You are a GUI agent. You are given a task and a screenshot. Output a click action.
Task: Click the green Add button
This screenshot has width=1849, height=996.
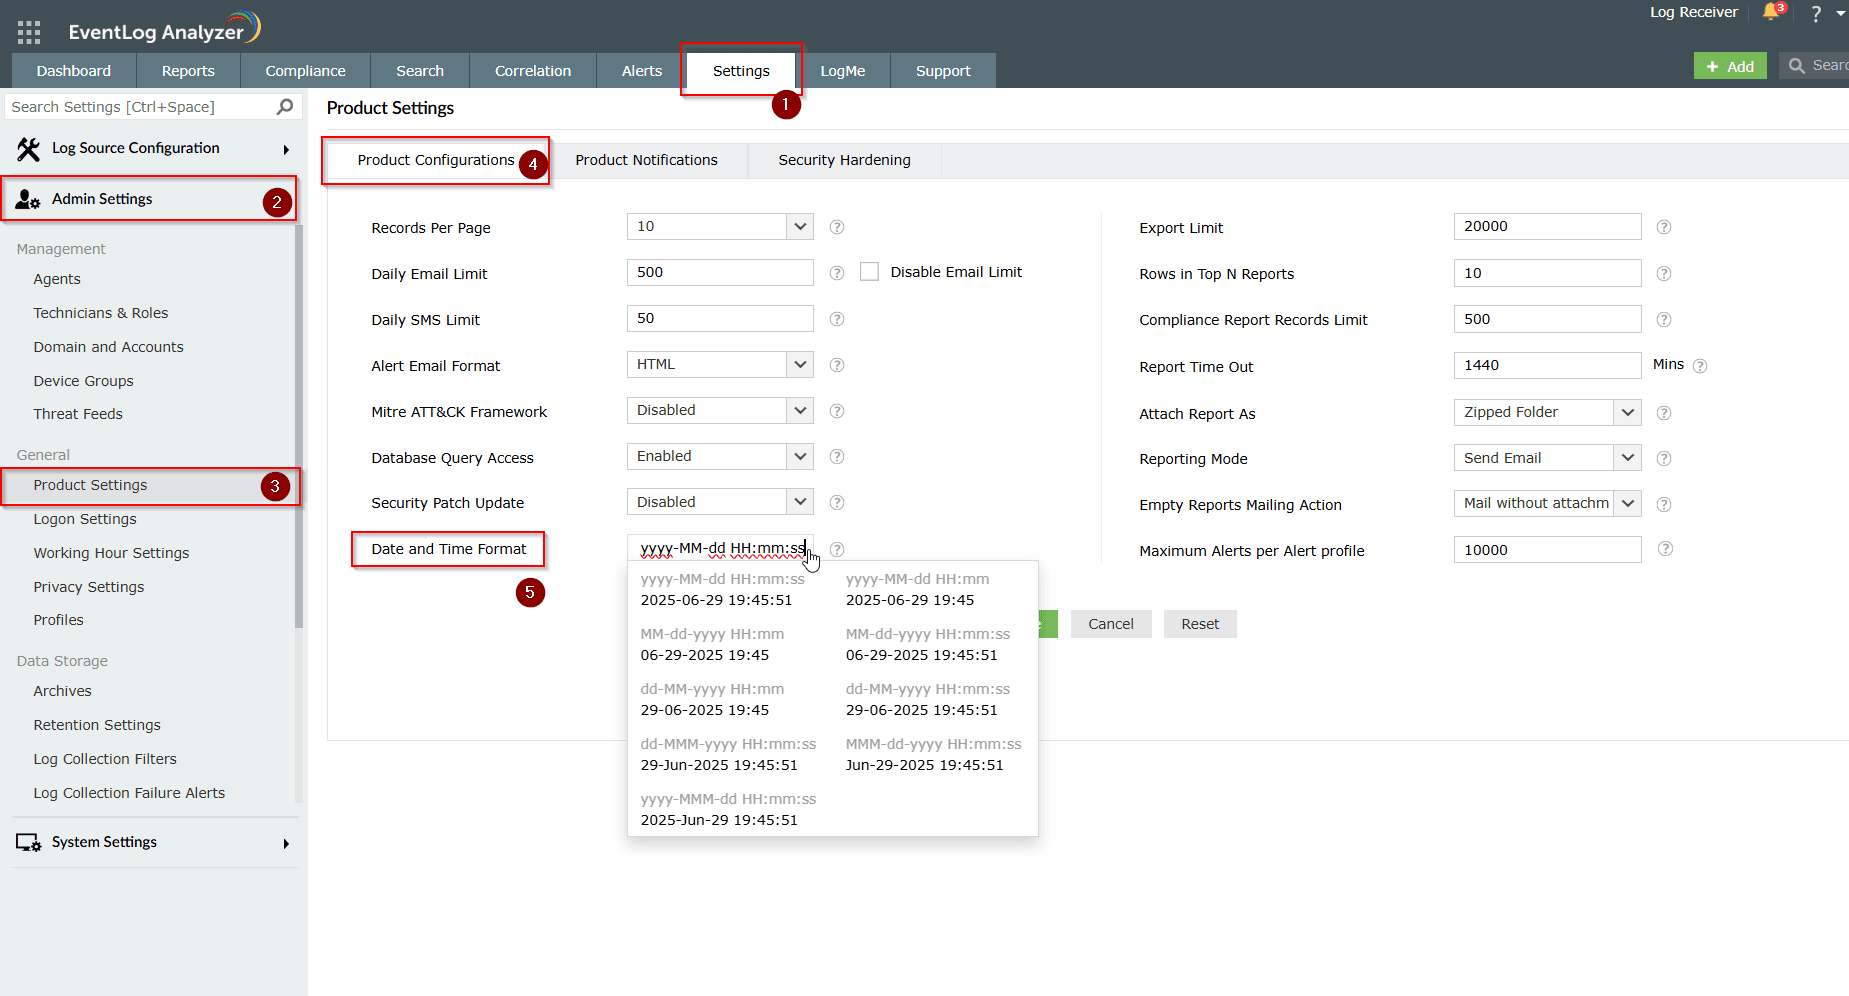1730,66
